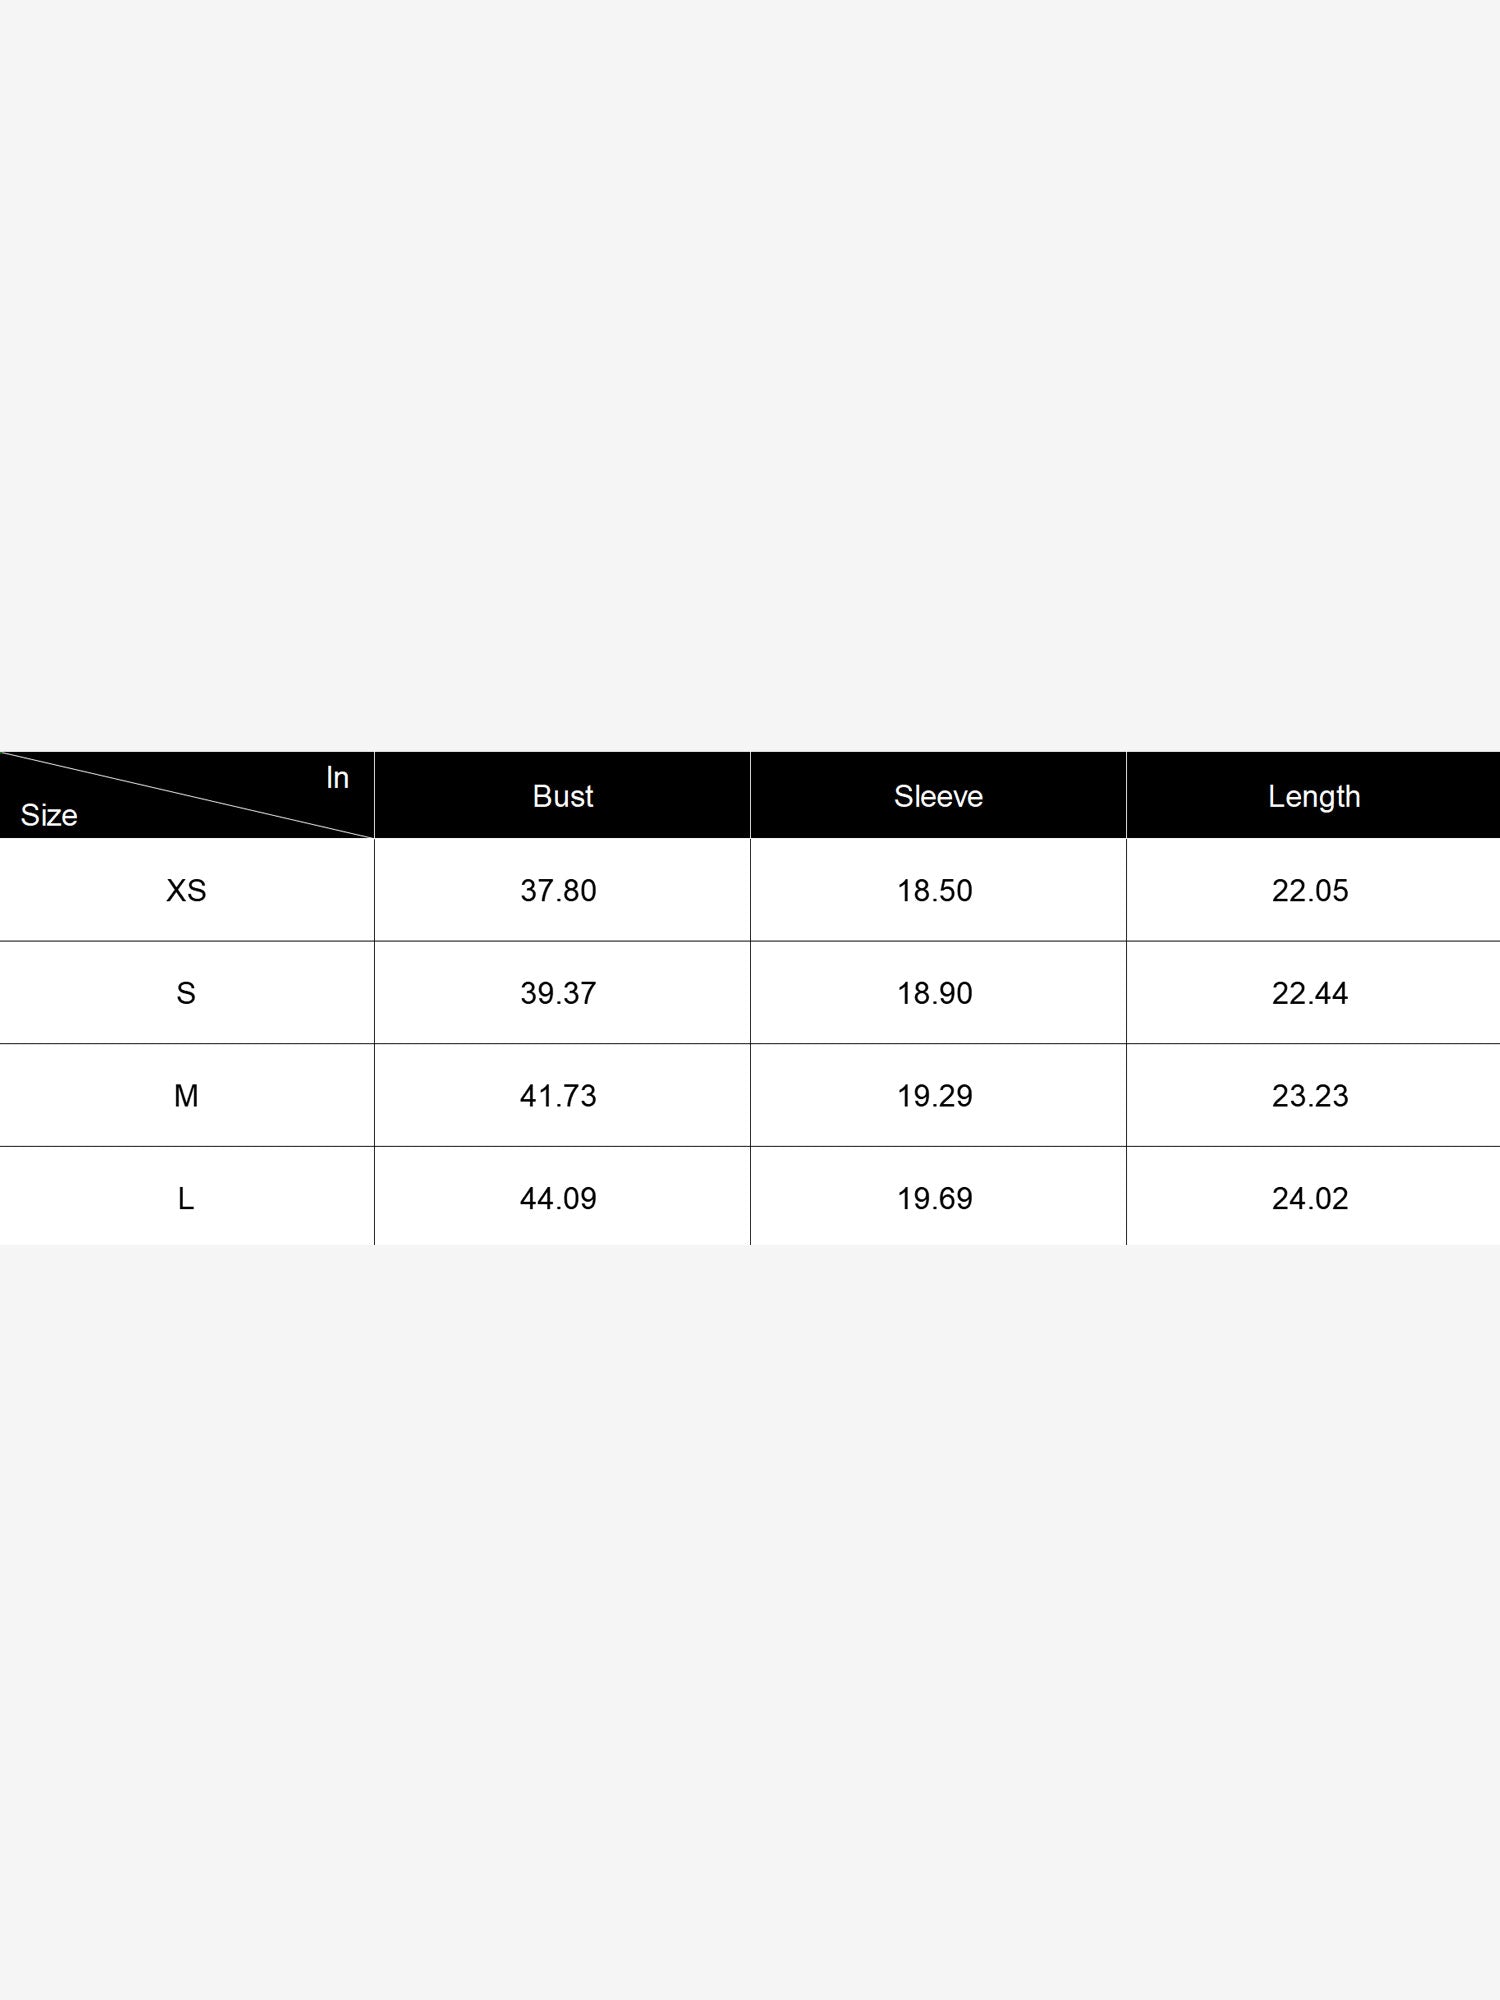Click the S bust value 39.37
Viewport: 1500px width, 2000px height.
click(x=558, y=993)
